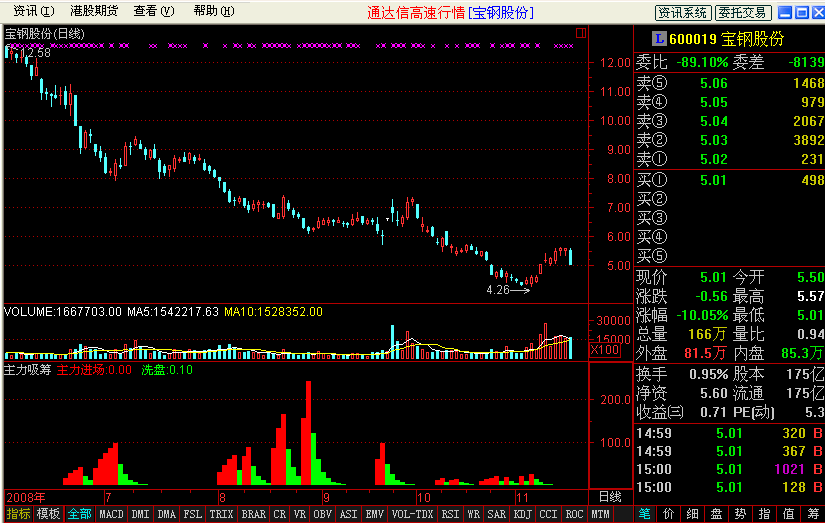
Task: Switch indicator to TRIX
Action: 222,514
